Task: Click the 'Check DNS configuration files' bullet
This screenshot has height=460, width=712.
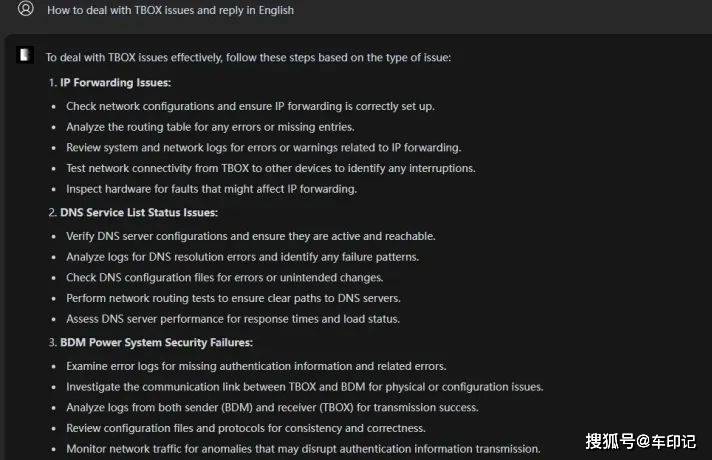Action: coord(225,277)
